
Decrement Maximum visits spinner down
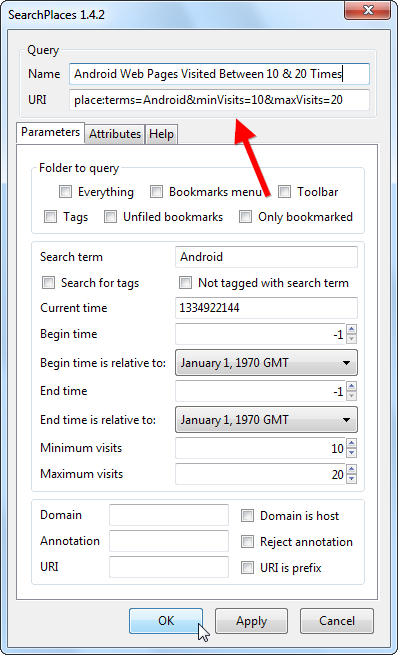(x=352, y=479)
